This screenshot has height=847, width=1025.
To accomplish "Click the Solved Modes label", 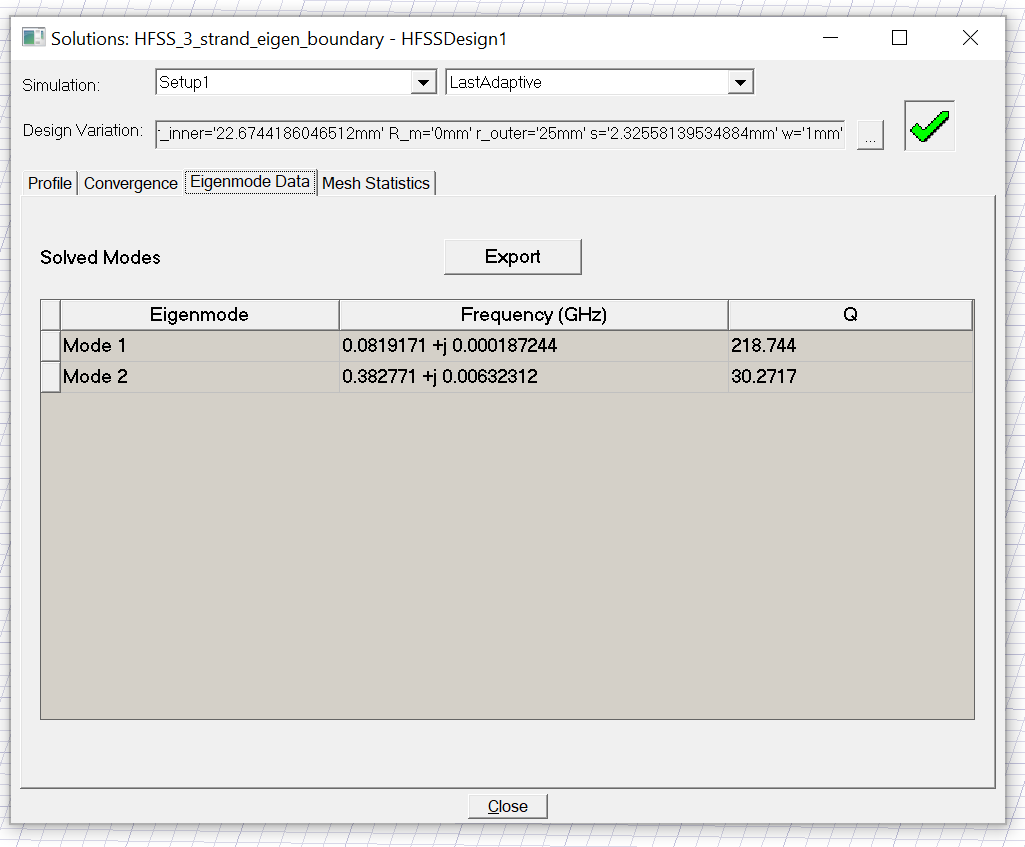I will pyautogui.click(x=100, y=257).
